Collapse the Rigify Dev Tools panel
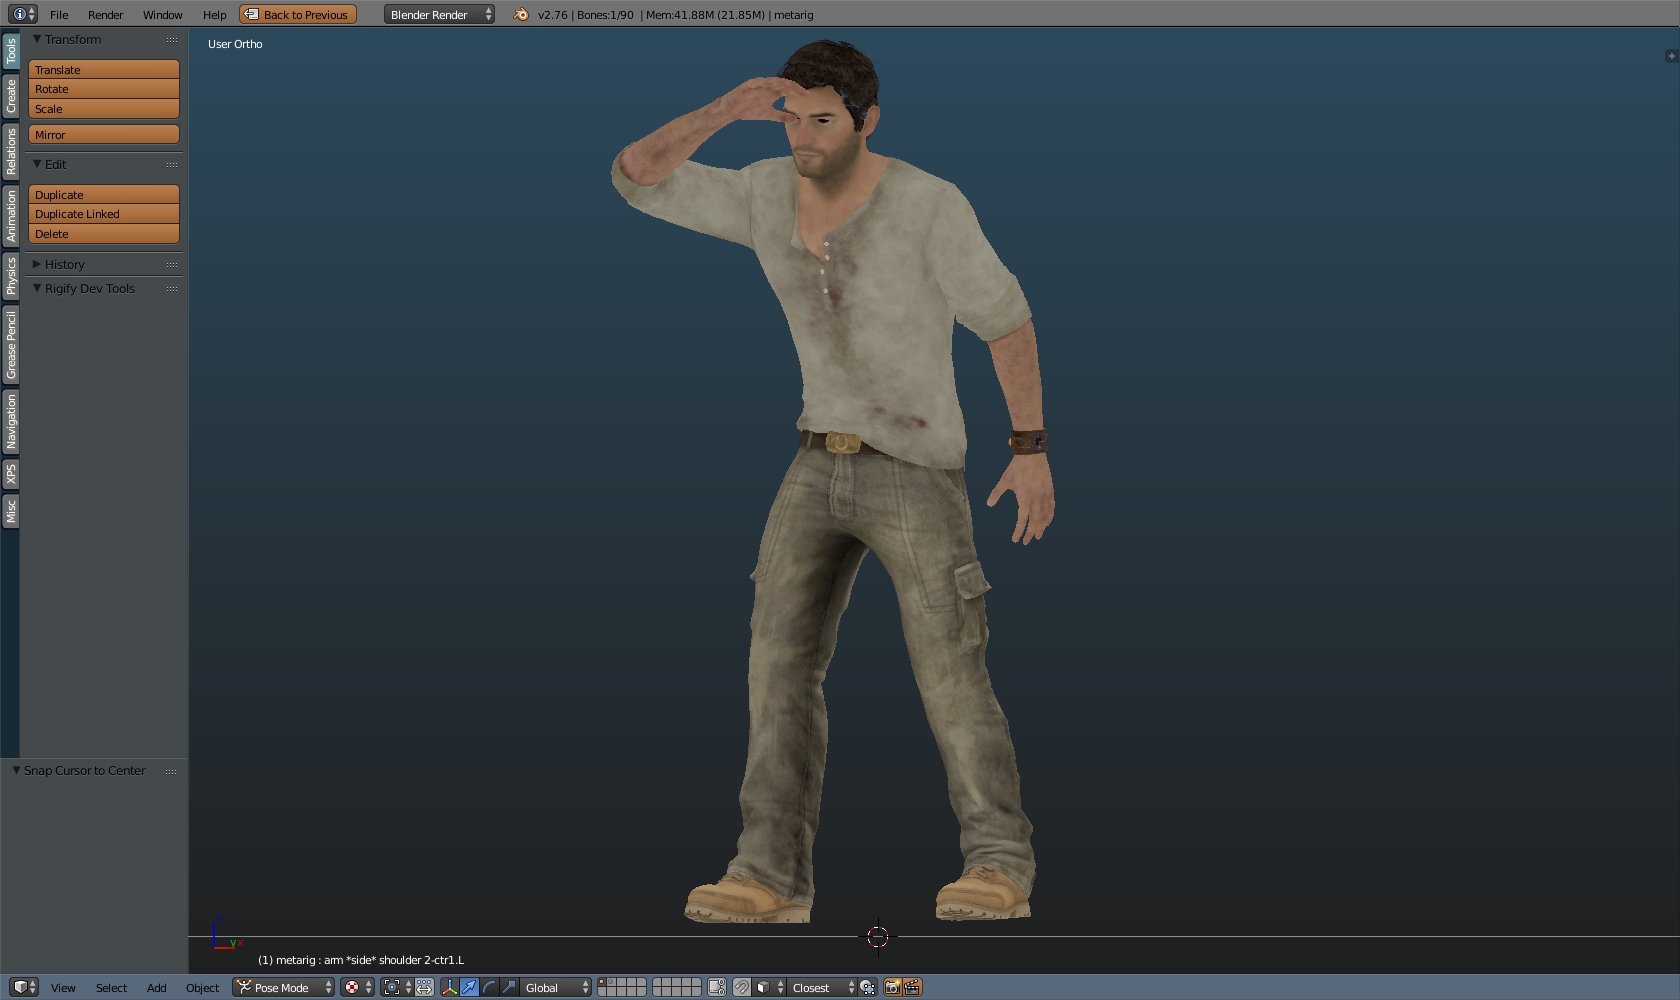1680x1000 pixels. (37, 288)
